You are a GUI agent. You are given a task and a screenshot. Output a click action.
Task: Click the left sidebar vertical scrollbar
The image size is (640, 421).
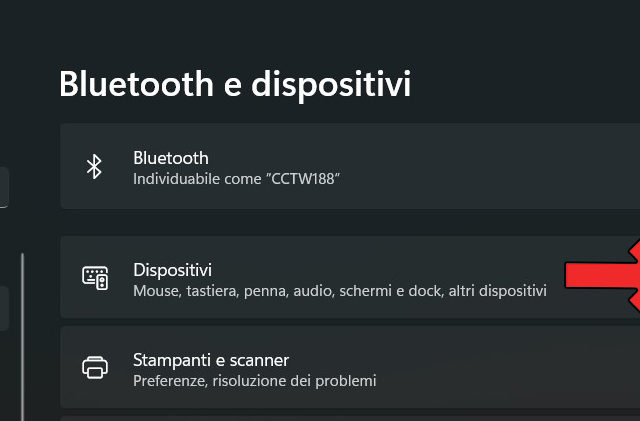(x=23, y=330)
